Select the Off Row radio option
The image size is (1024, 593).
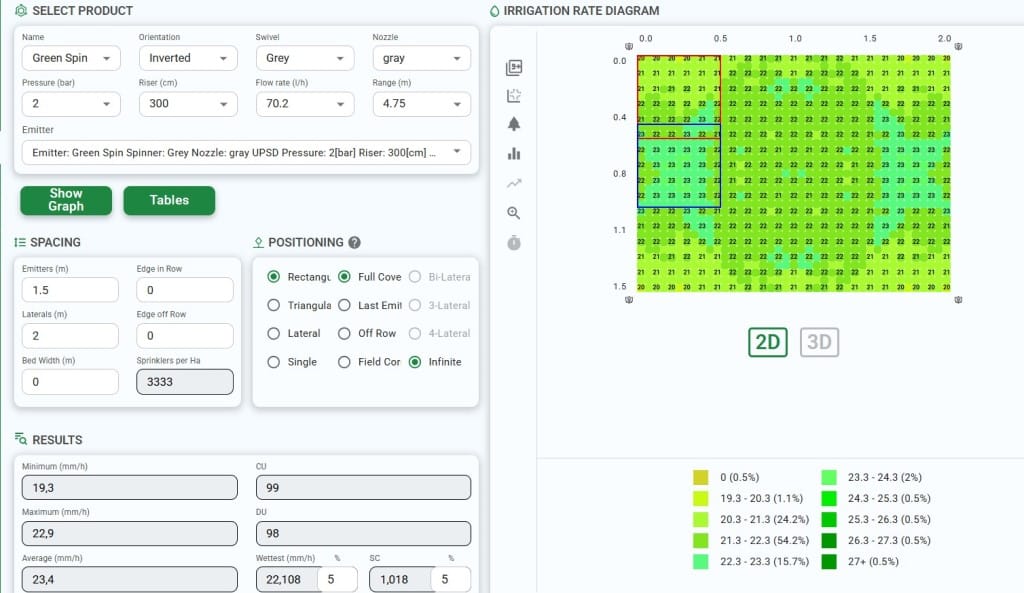[344, 333]
